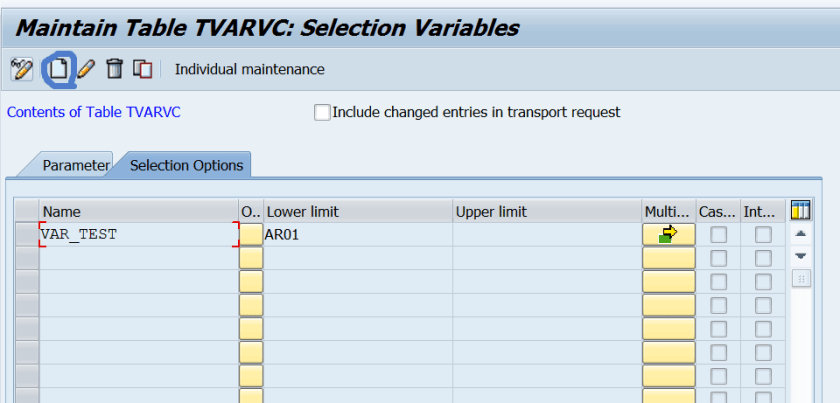The width and height of the screenshot is (840, 403).
Task: Tick the case-sensitive checkbox in VAR_TEST row
Action: [x=718, y=235]
